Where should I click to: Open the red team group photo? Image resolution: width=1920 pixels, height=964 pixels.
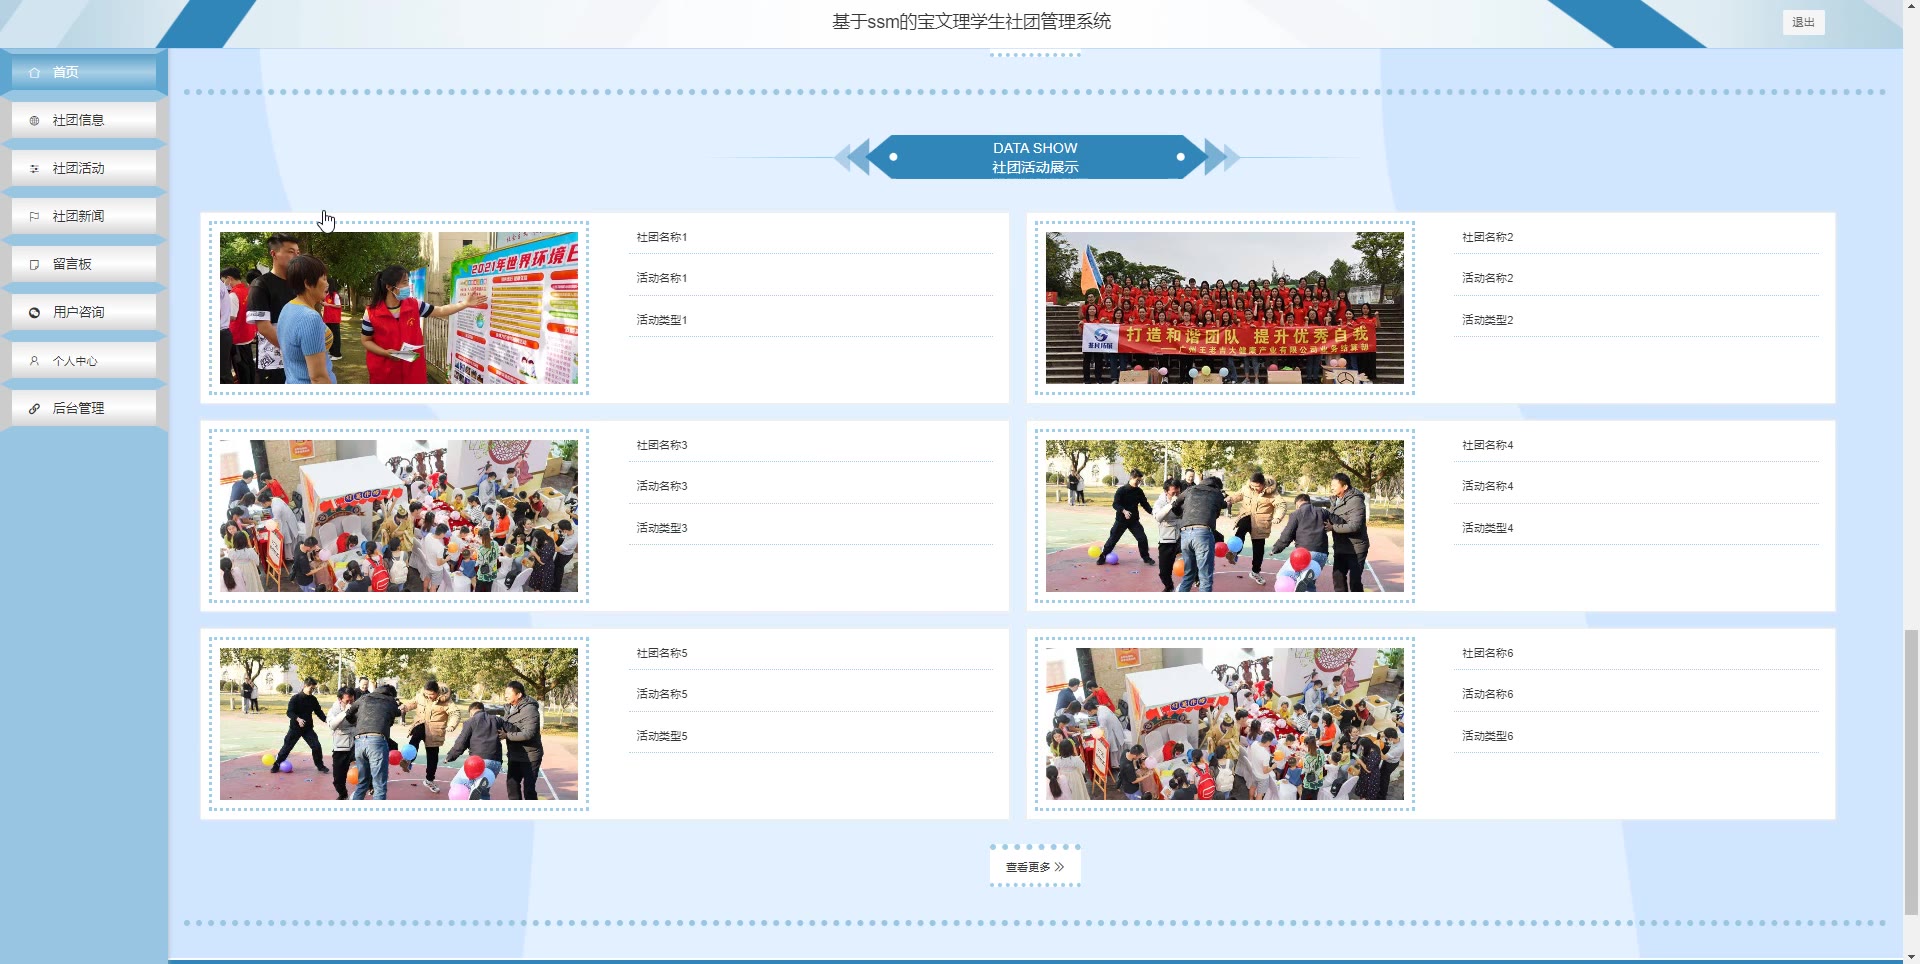(1225, 308)
